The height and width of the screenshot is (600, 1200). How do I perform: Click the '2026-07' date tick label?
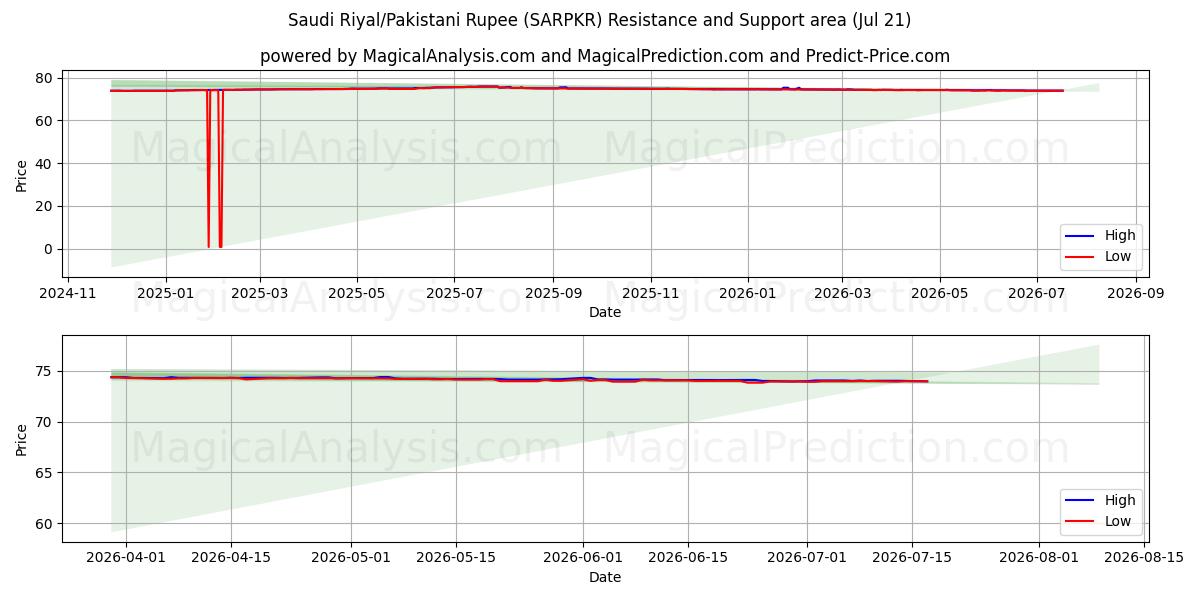pyautogui.click(x=1037, y=293)
